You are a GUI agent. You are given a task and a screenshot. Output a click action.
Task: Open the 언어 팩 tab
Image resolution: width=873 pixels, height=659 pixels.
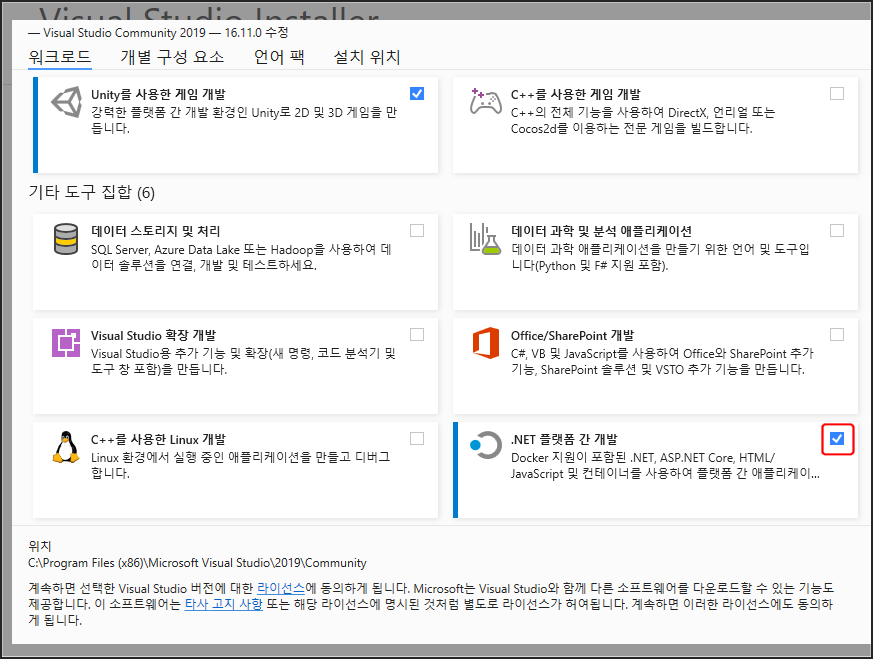(279, 57)
